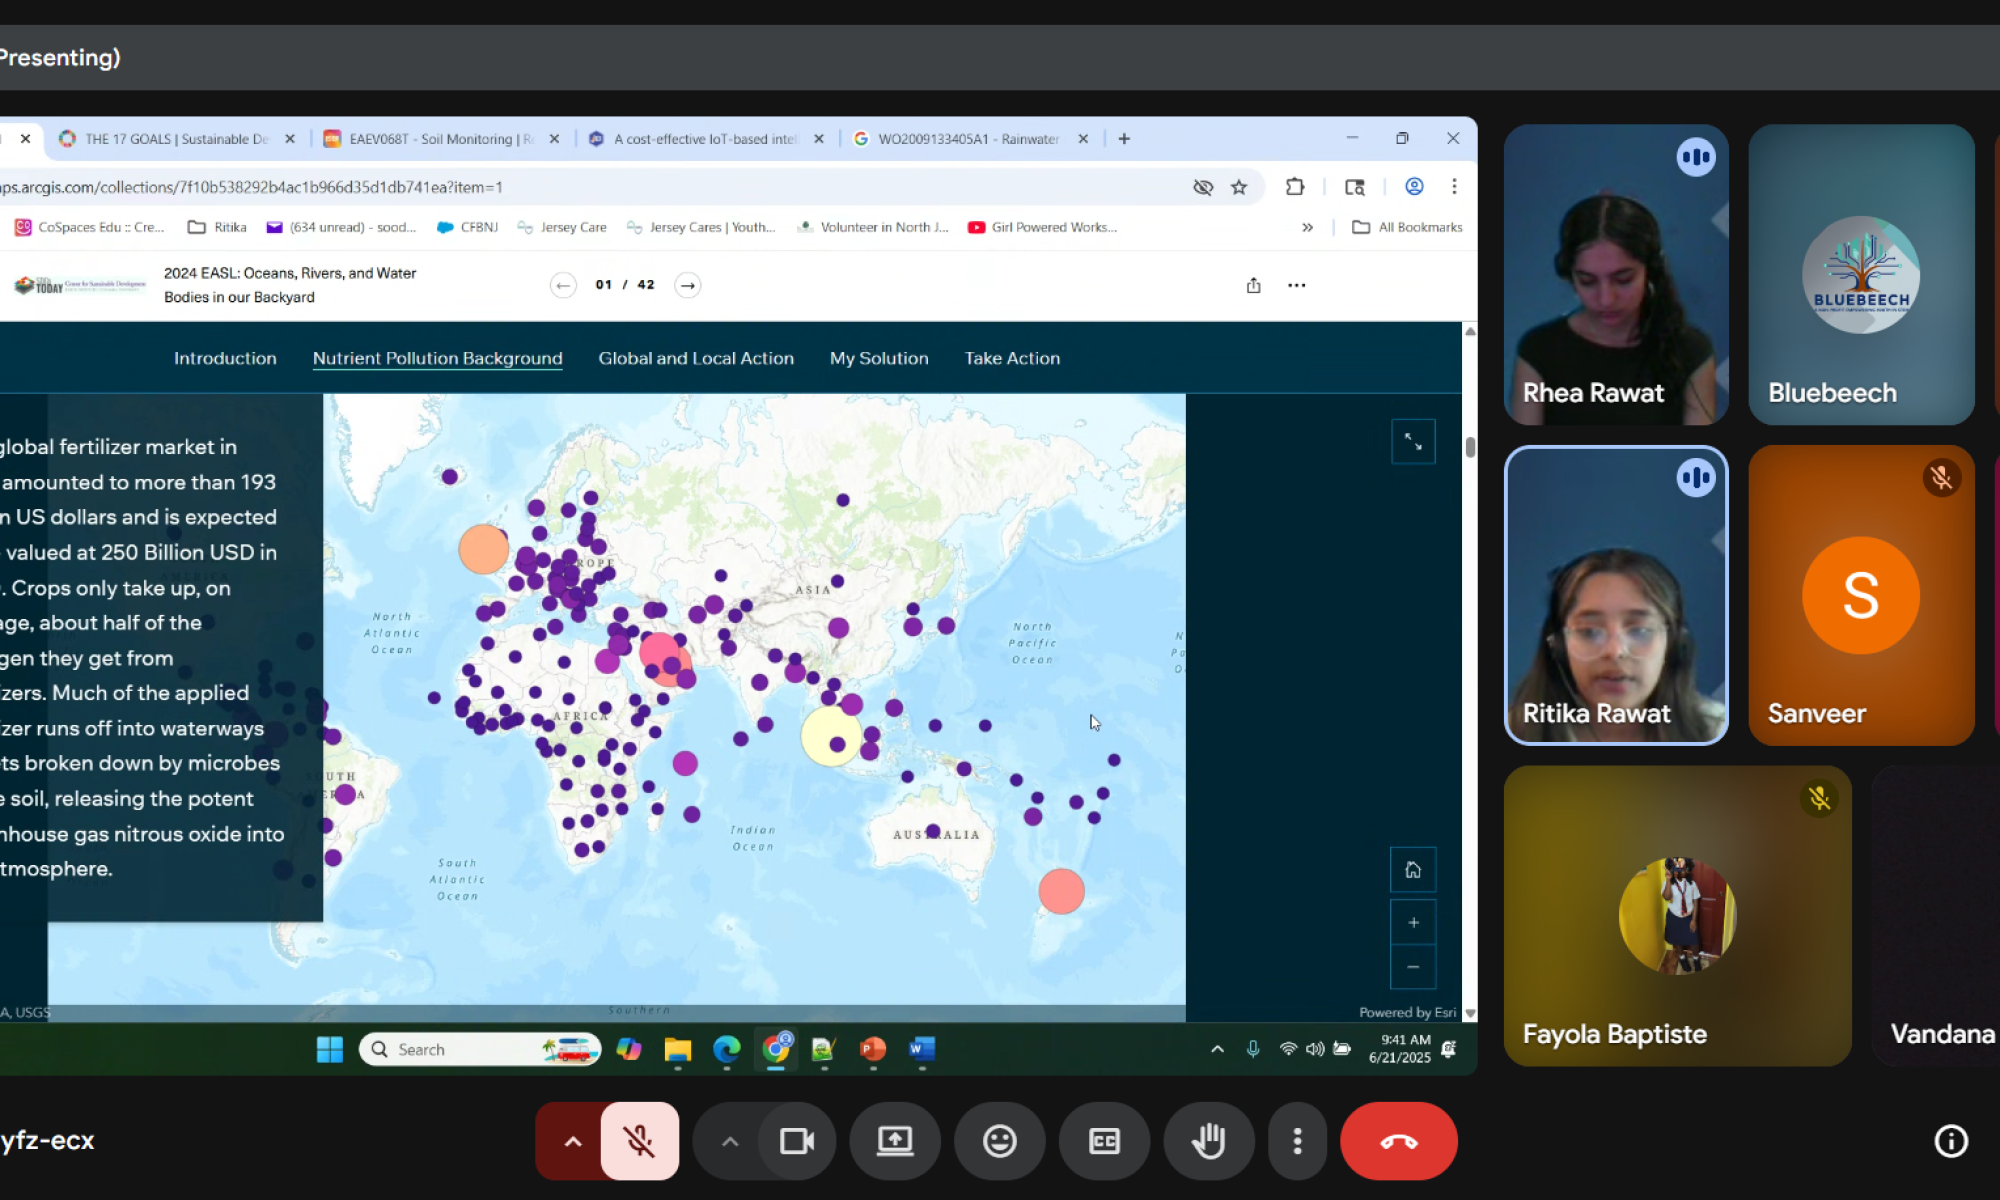
Task: Open the All Bookmarks folder
Action: (1407, 228)
